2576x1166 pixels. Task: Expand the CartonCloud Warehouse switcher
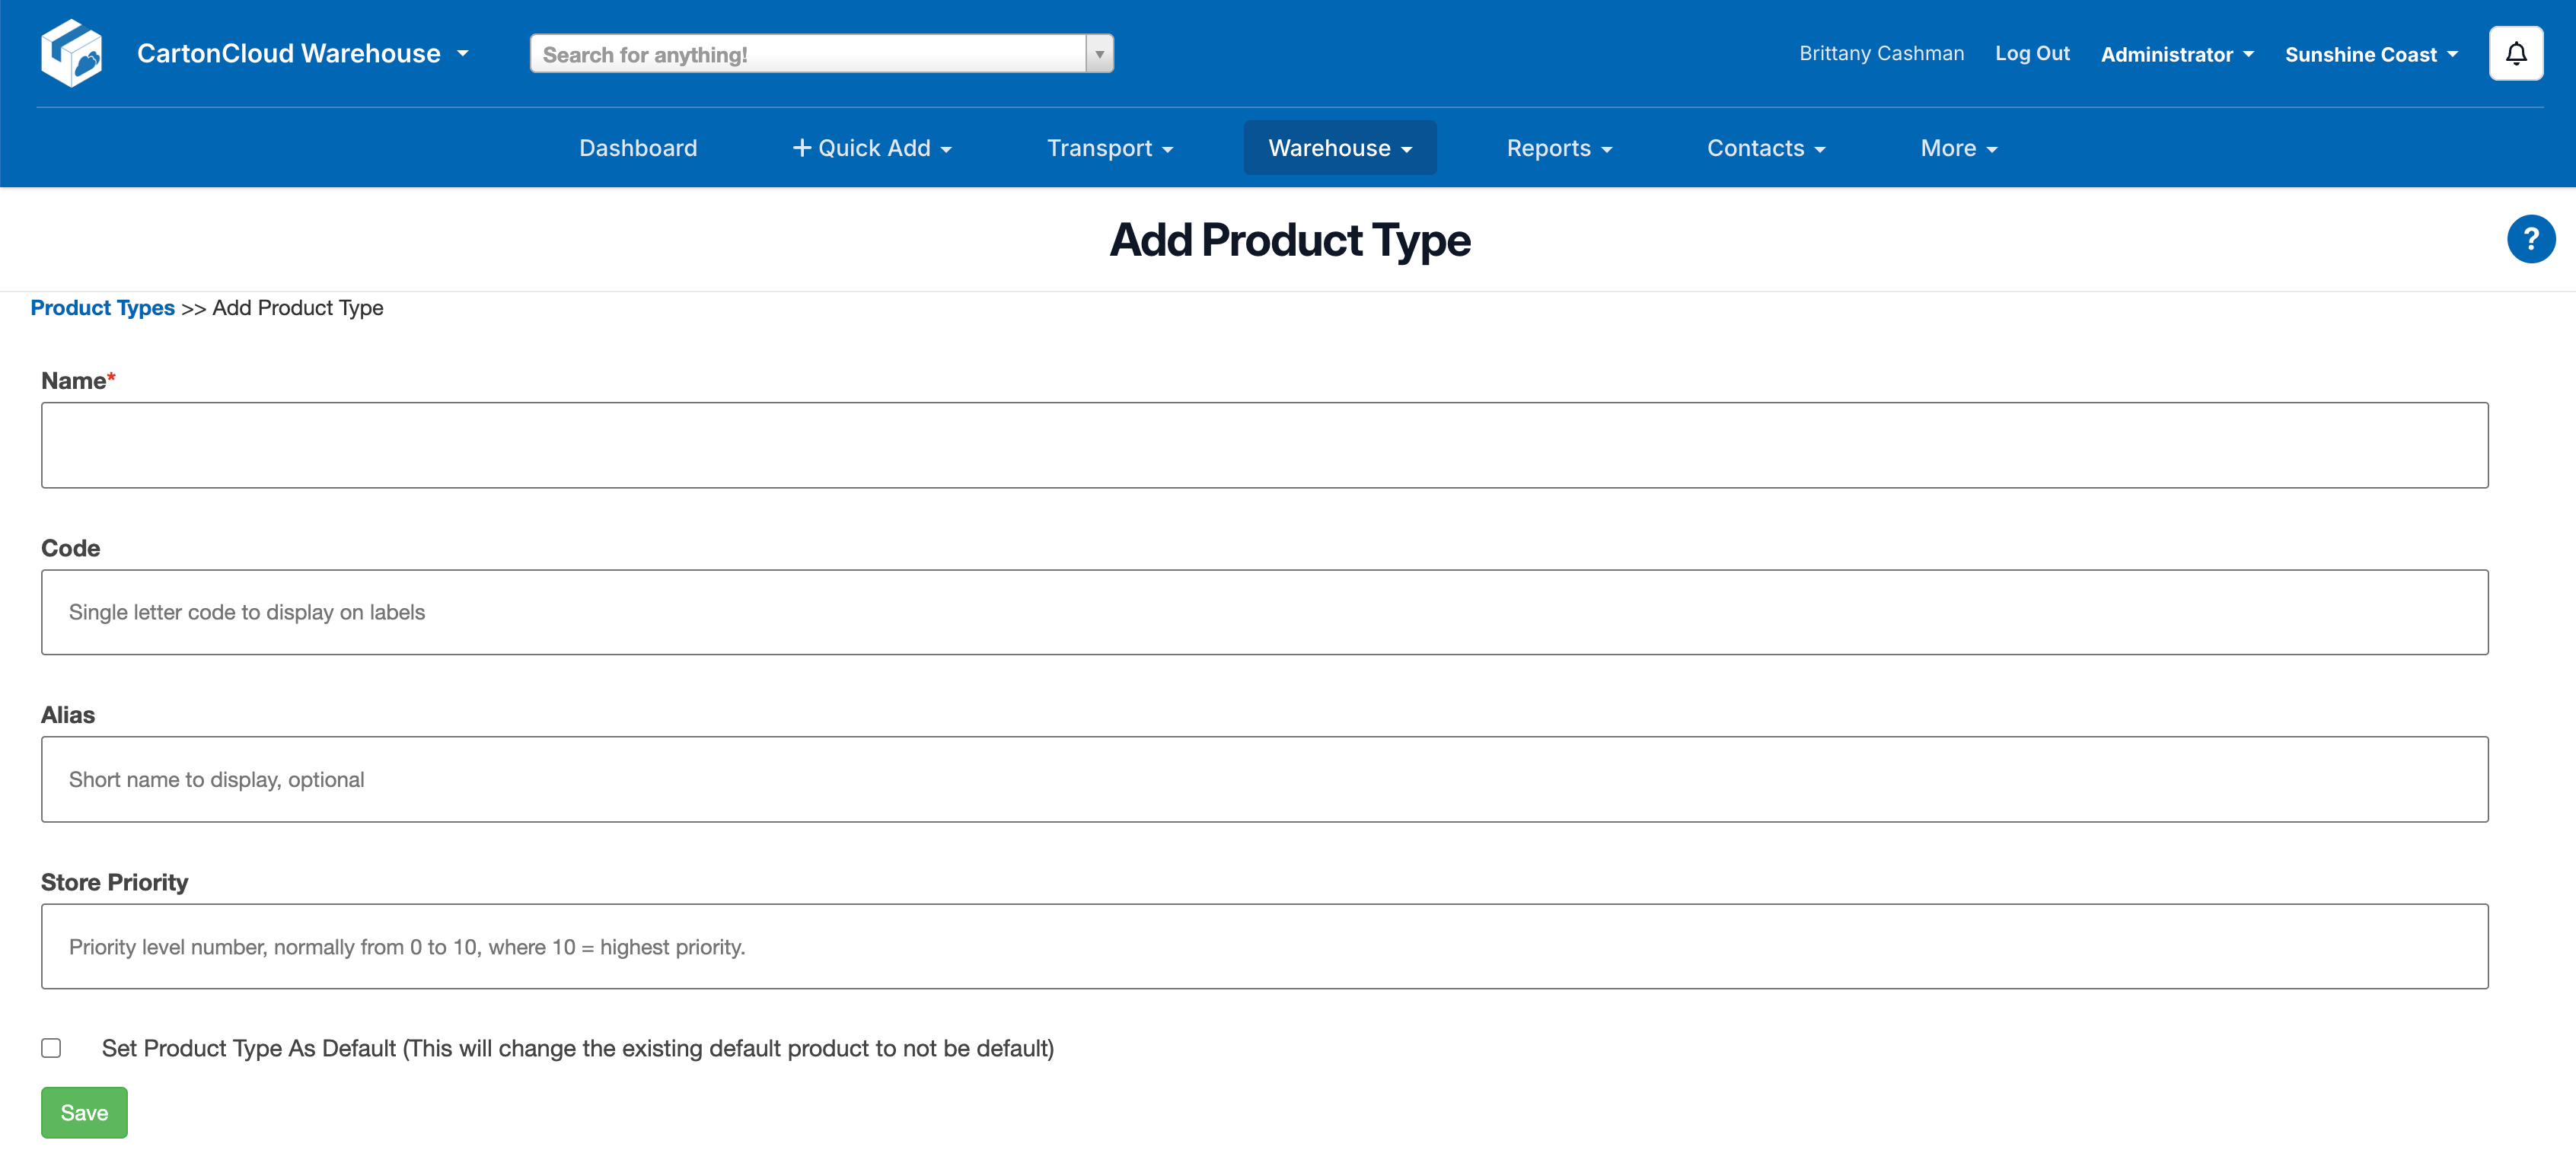(x=302, y=54)
